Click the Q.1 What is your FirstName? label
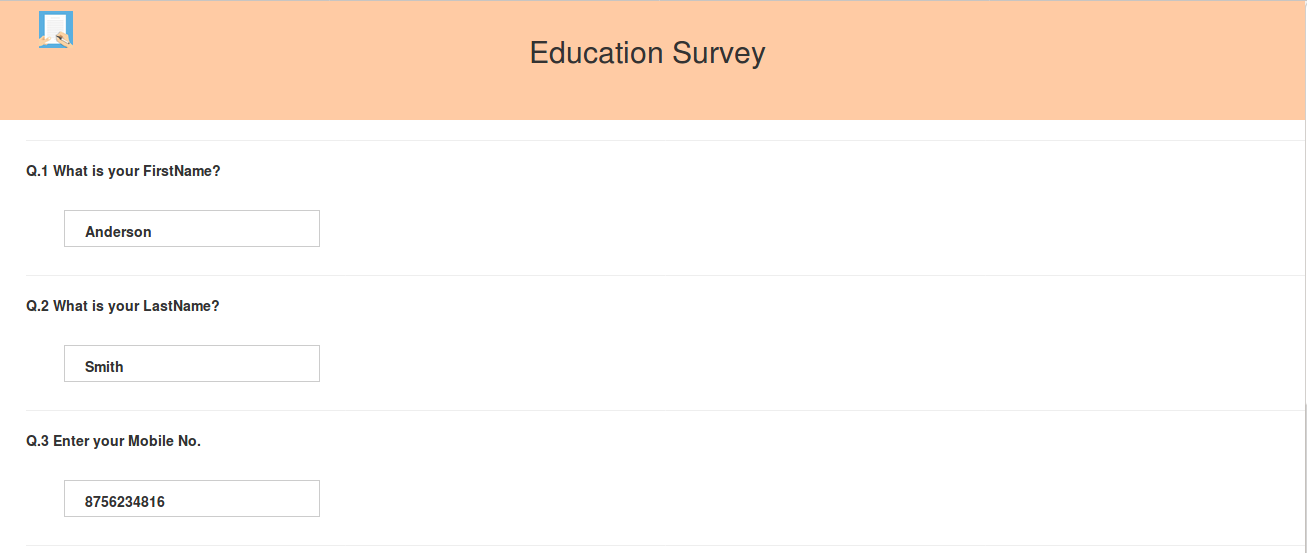The image size is (1307, 553). tap(123, 171)
